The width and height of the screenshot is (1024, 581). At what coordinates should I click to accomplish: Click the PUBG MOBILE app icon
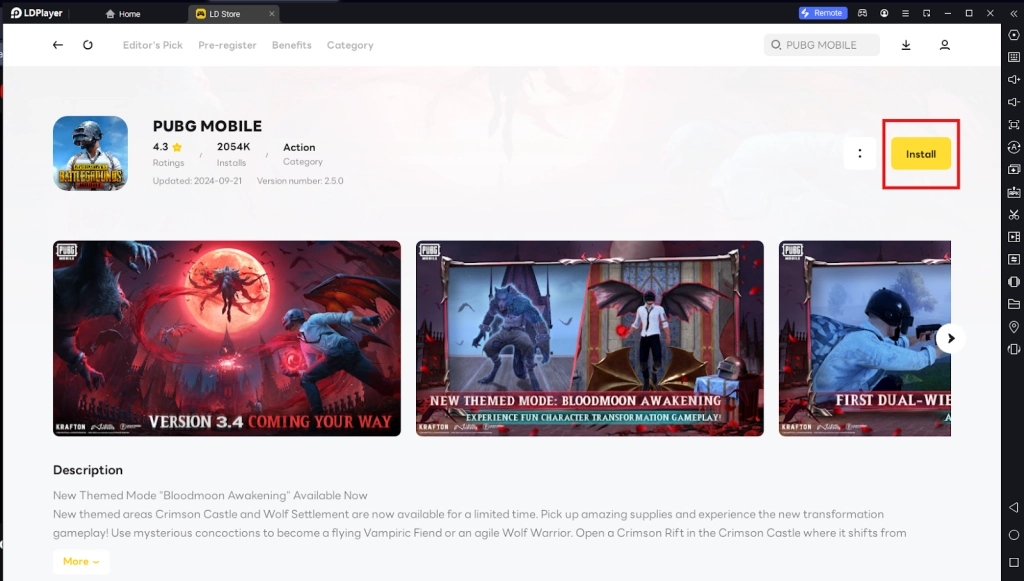[x=90, y=153]
